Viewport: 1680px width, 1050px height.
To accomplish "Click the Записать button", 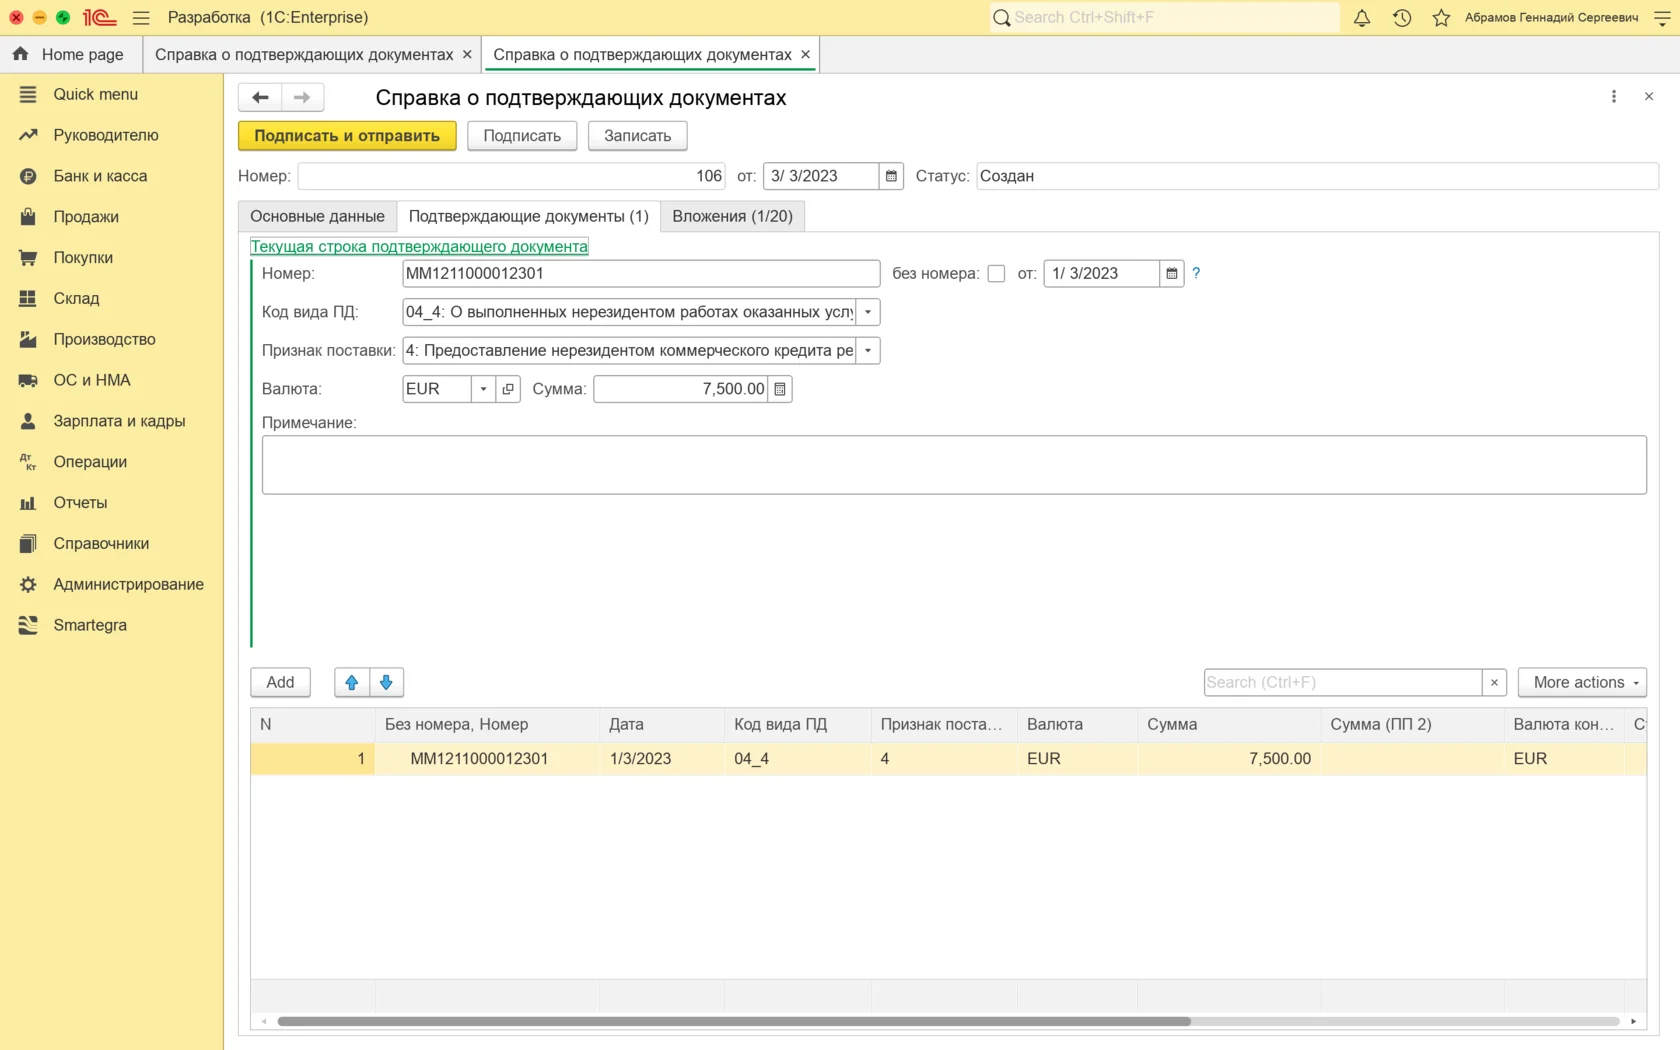I will click(x=637, y=136).
